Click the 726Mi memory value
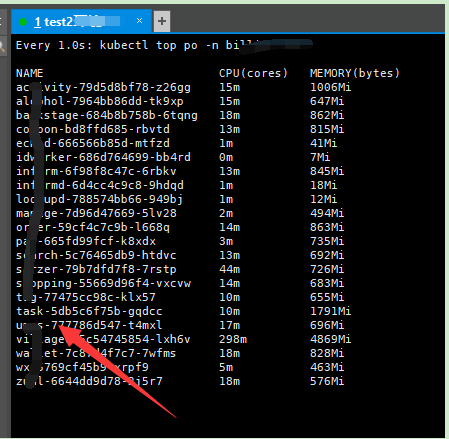The image size is (449, 439). (327, 269)
